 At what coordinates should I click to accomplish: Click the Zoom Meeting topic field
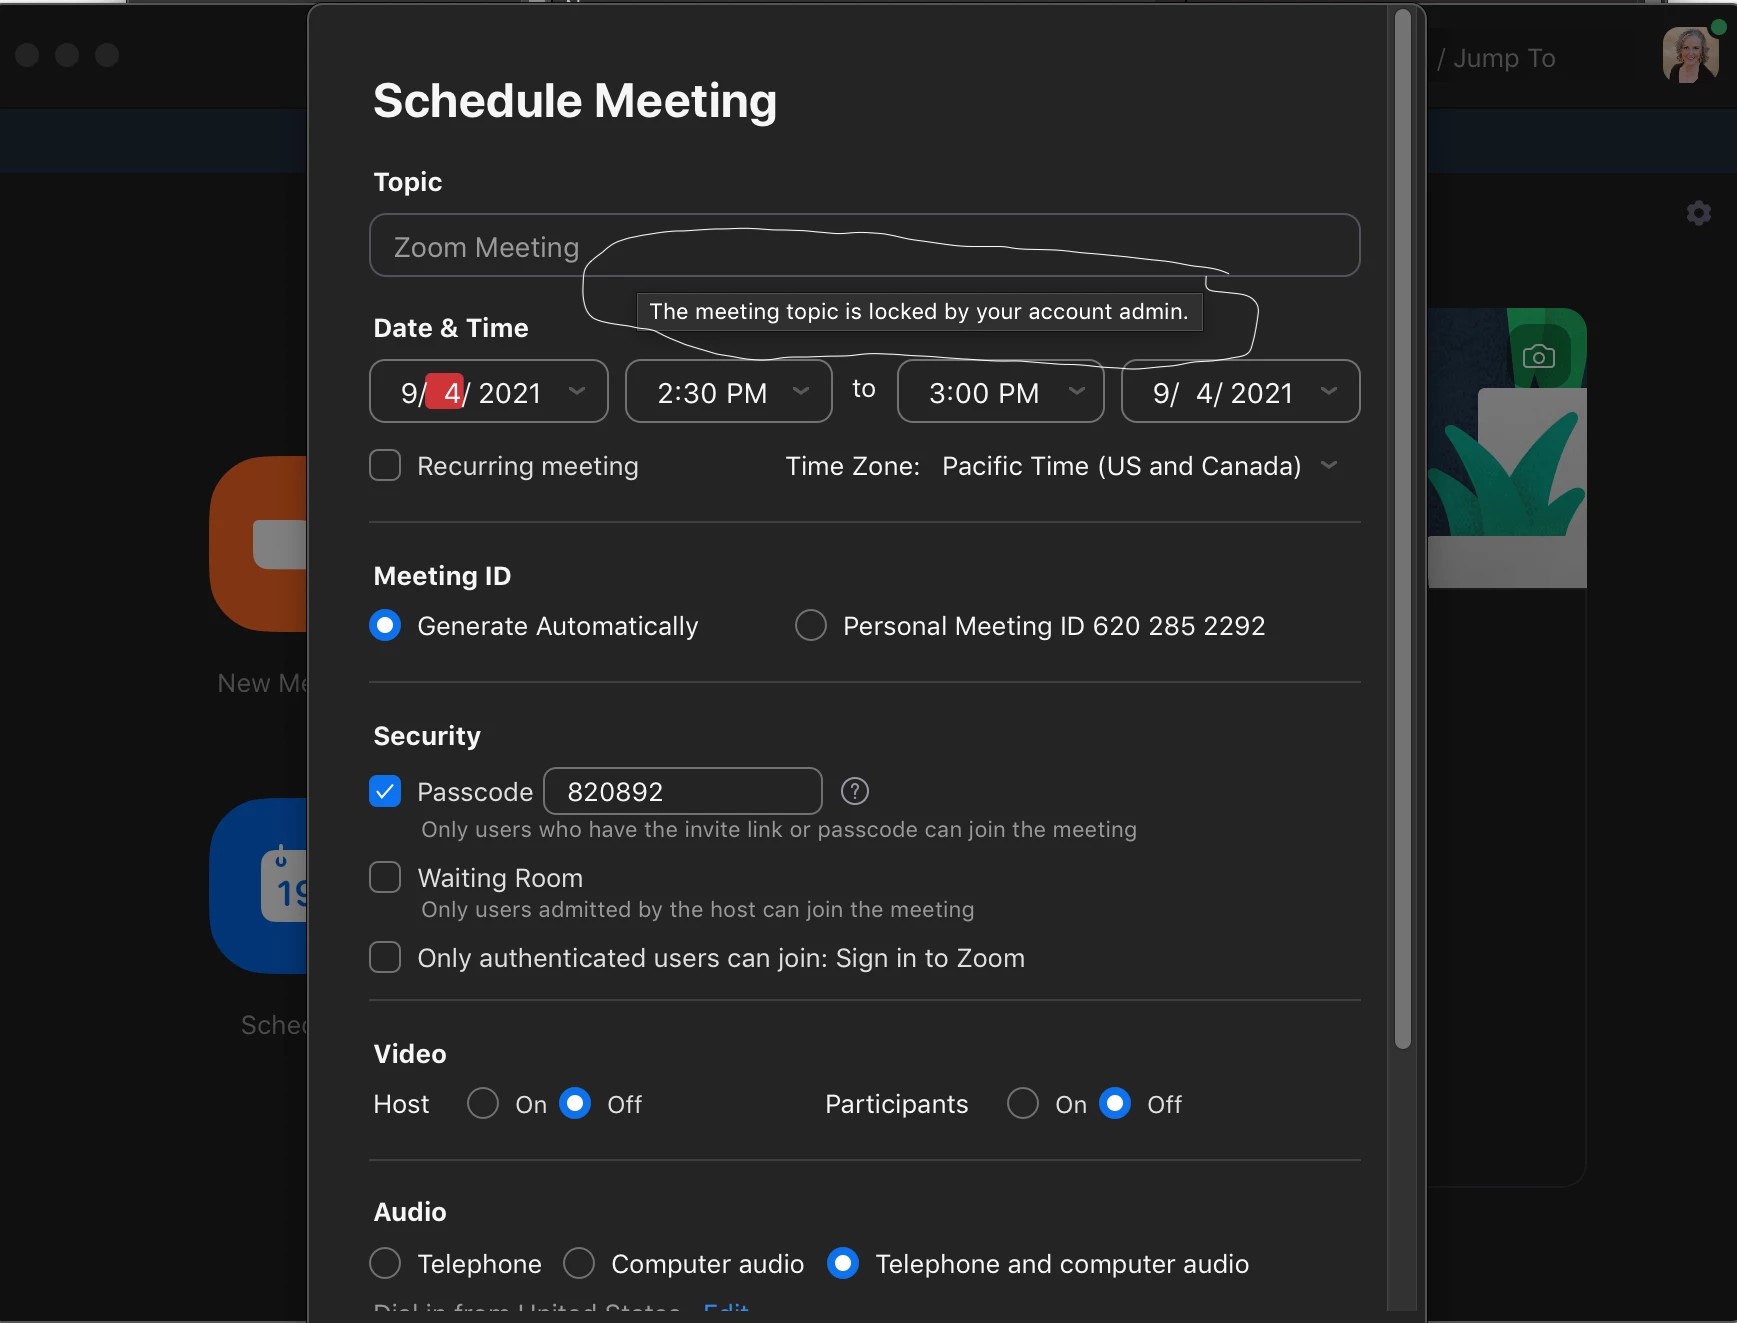[x=865, y=245]
